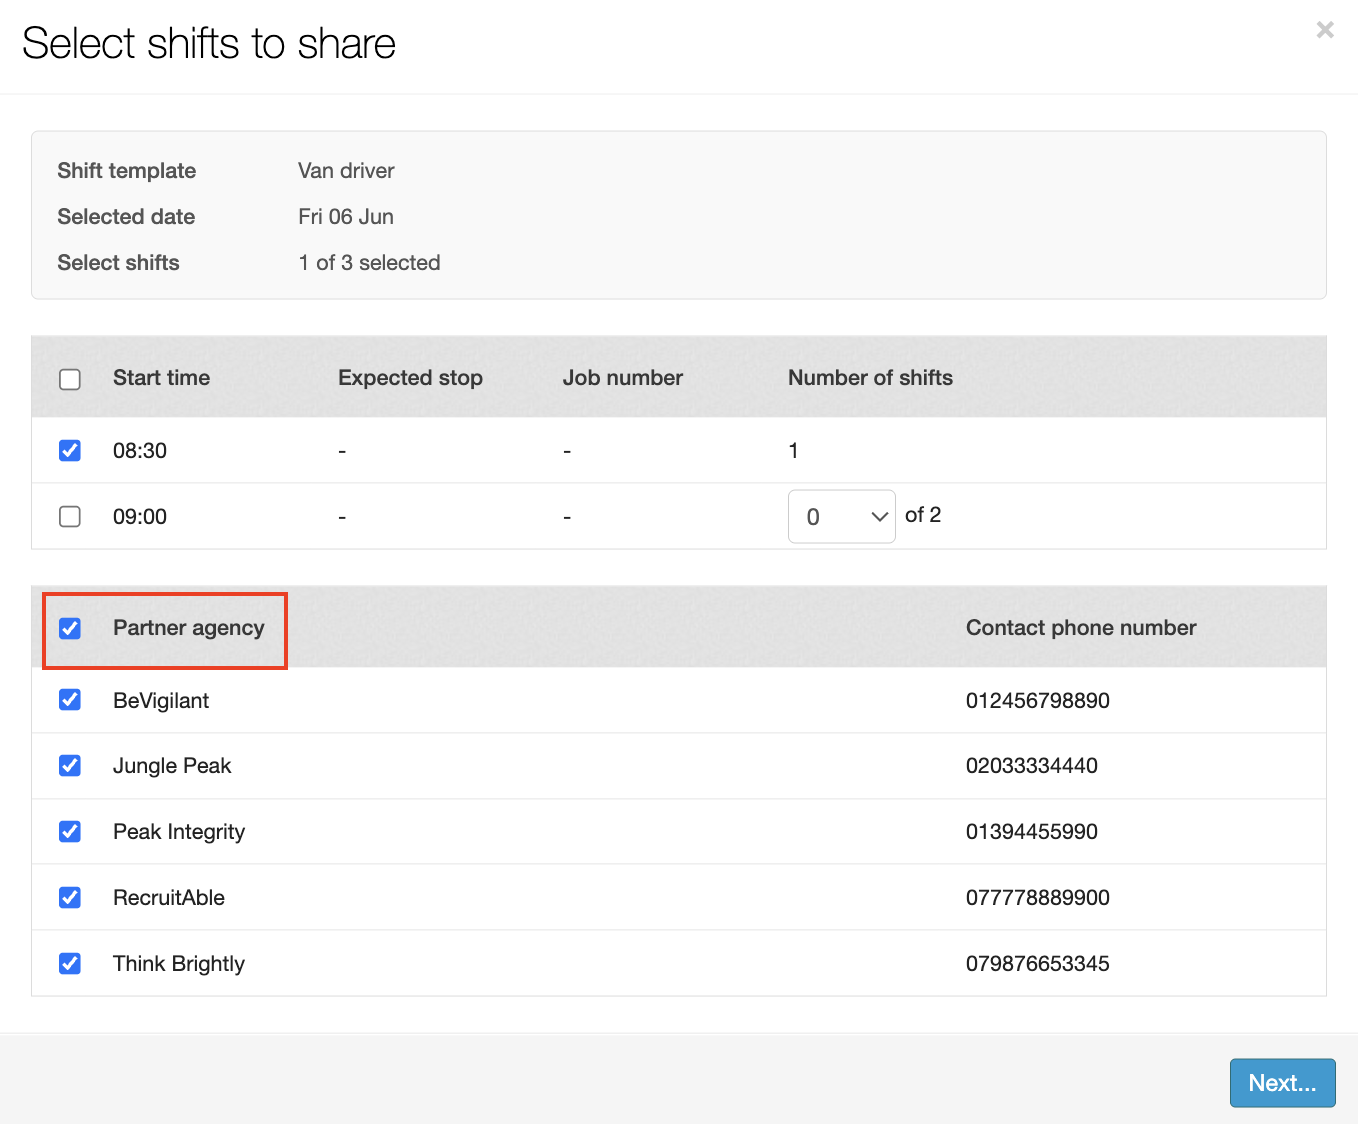The width and height of the screenshot is (1358, 1124).
Task: Deselect the BeVigilant agency checkbox
Action: (70, 700)
